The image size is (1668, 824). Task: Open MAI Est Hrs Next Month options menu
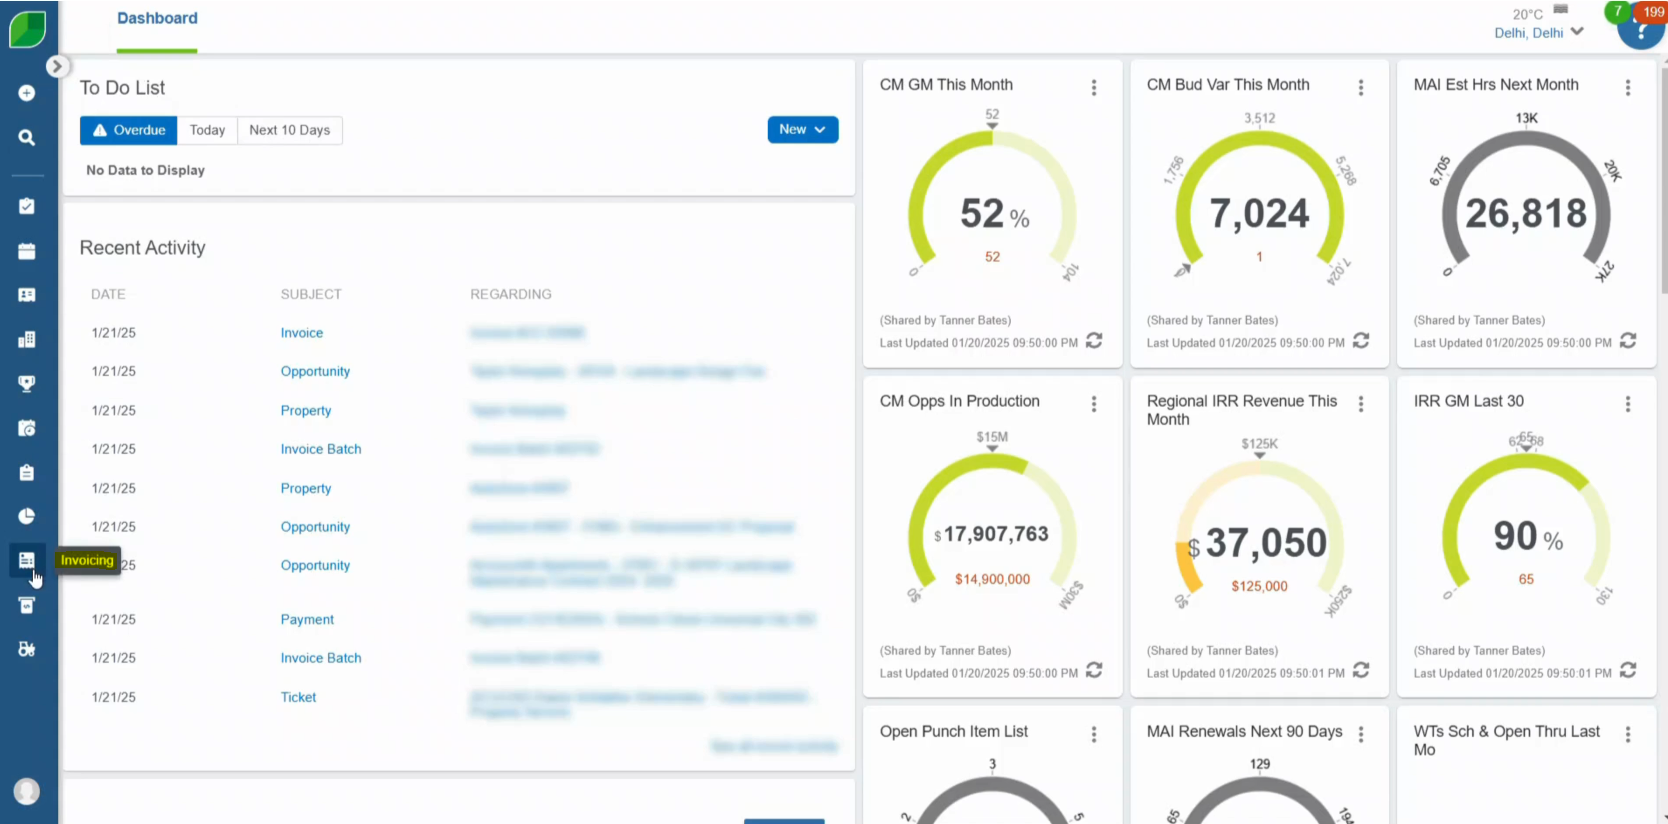tap(1628, 88)
